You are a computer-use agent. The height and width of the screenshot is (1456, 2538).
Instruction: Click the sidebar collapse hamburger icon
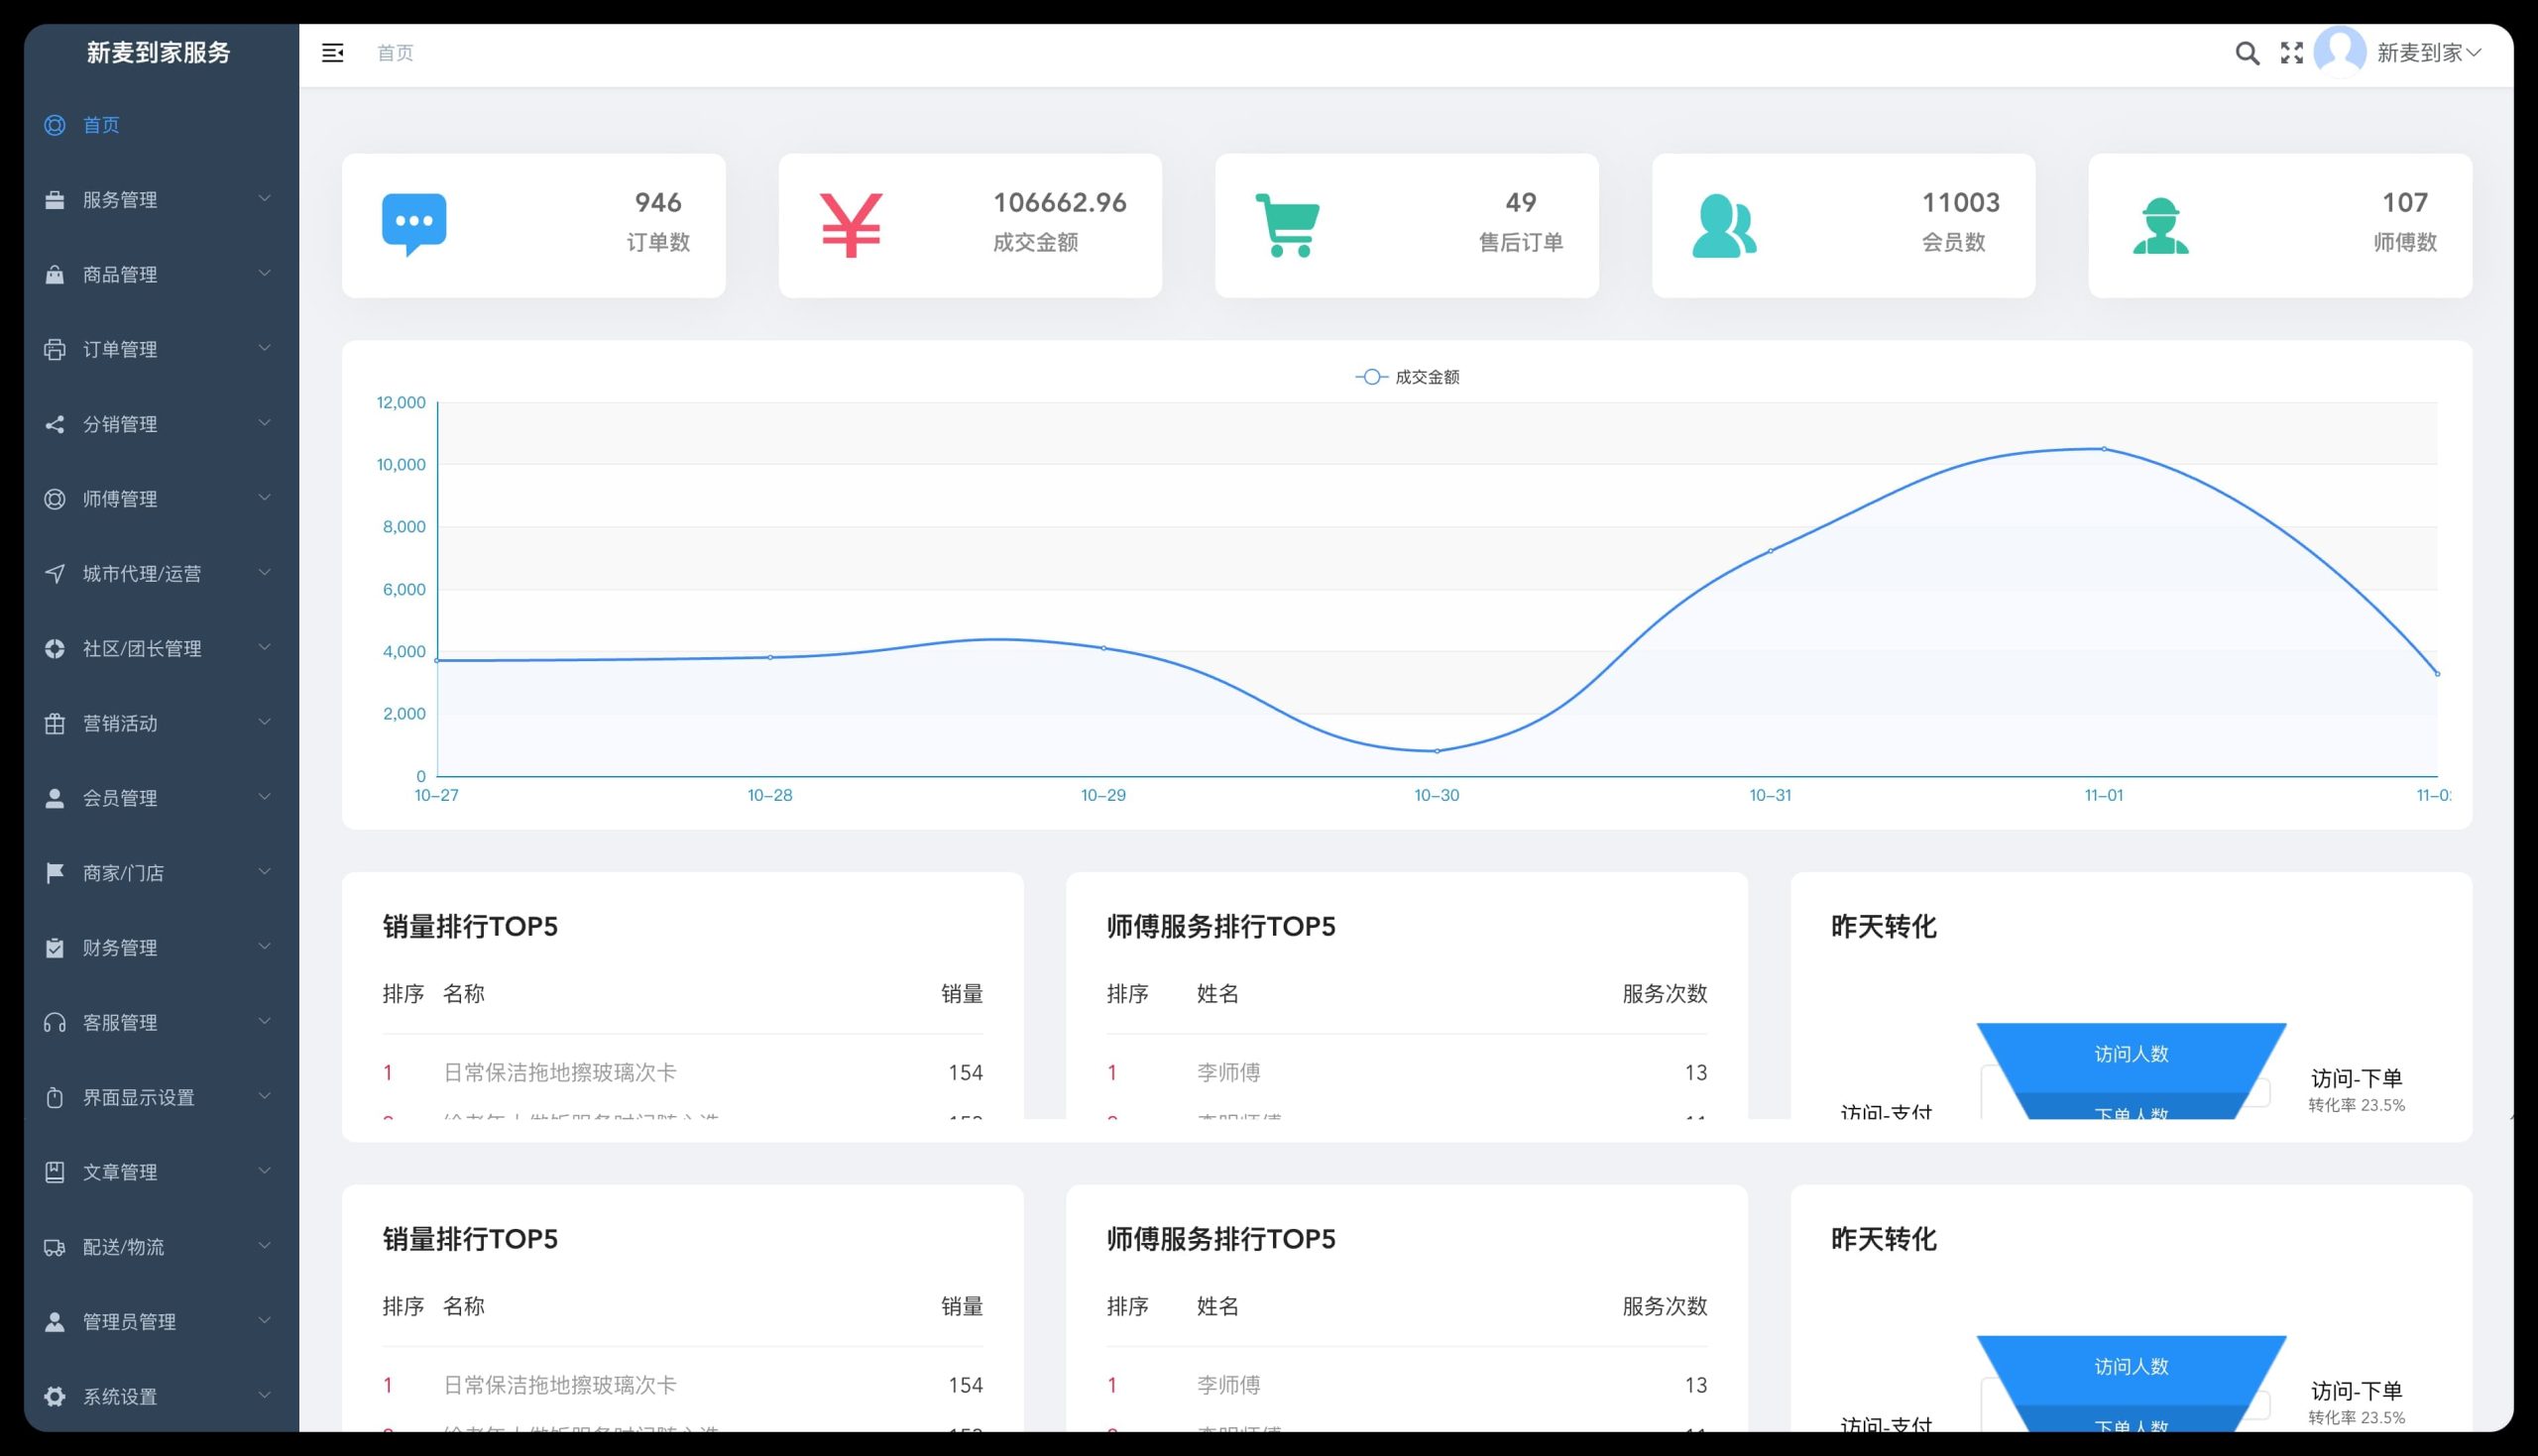[332, 53]
